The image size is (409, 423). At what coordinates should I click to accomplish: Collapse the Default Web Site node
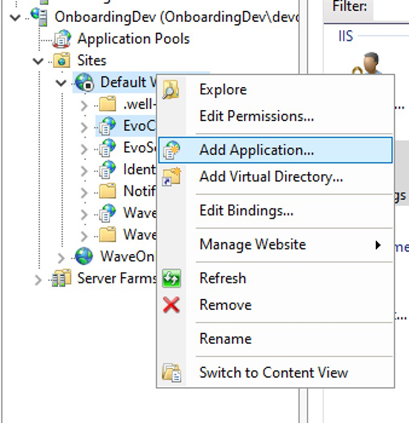click(61, 83)
